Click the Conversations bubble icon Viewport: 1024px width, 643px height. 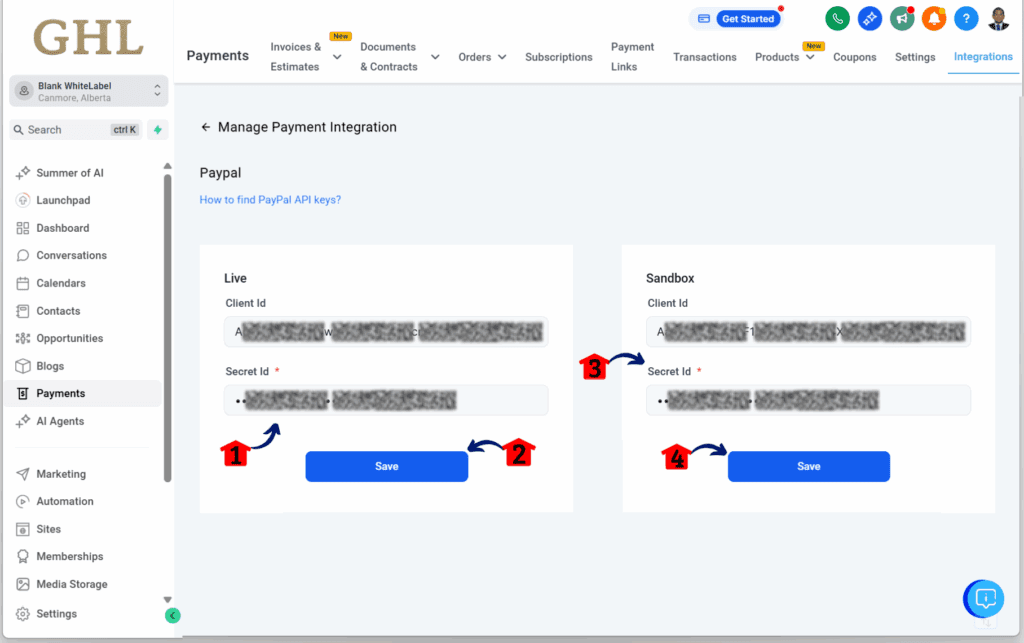(x=23, y=255)
